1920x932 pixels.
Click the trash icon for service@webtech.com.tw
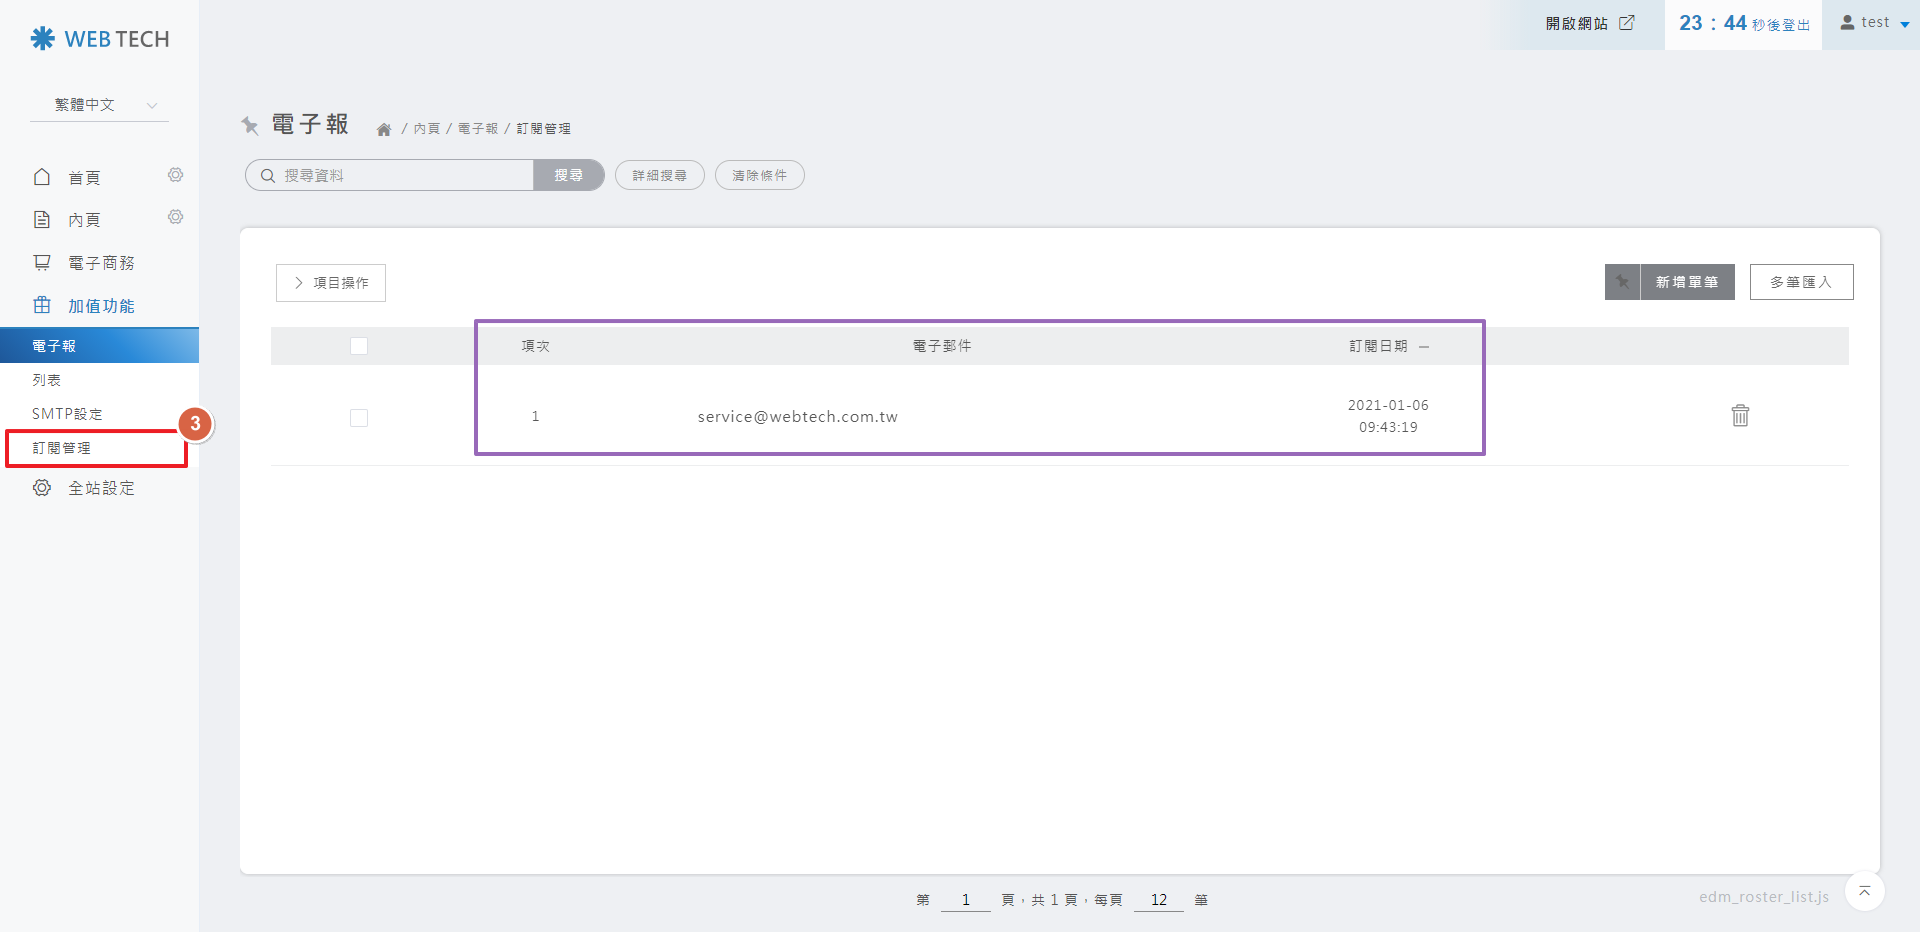tap(1740, 416)
